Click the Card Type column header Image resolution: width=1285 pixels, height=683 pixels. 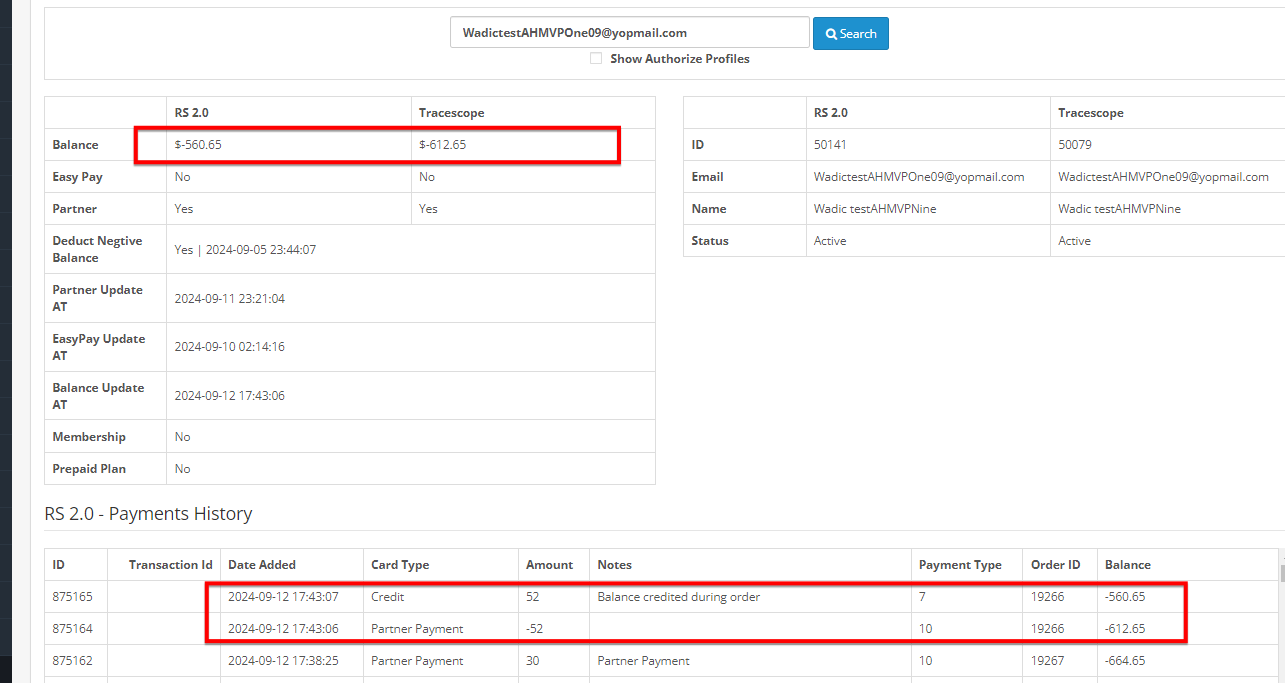pos(400,565)
